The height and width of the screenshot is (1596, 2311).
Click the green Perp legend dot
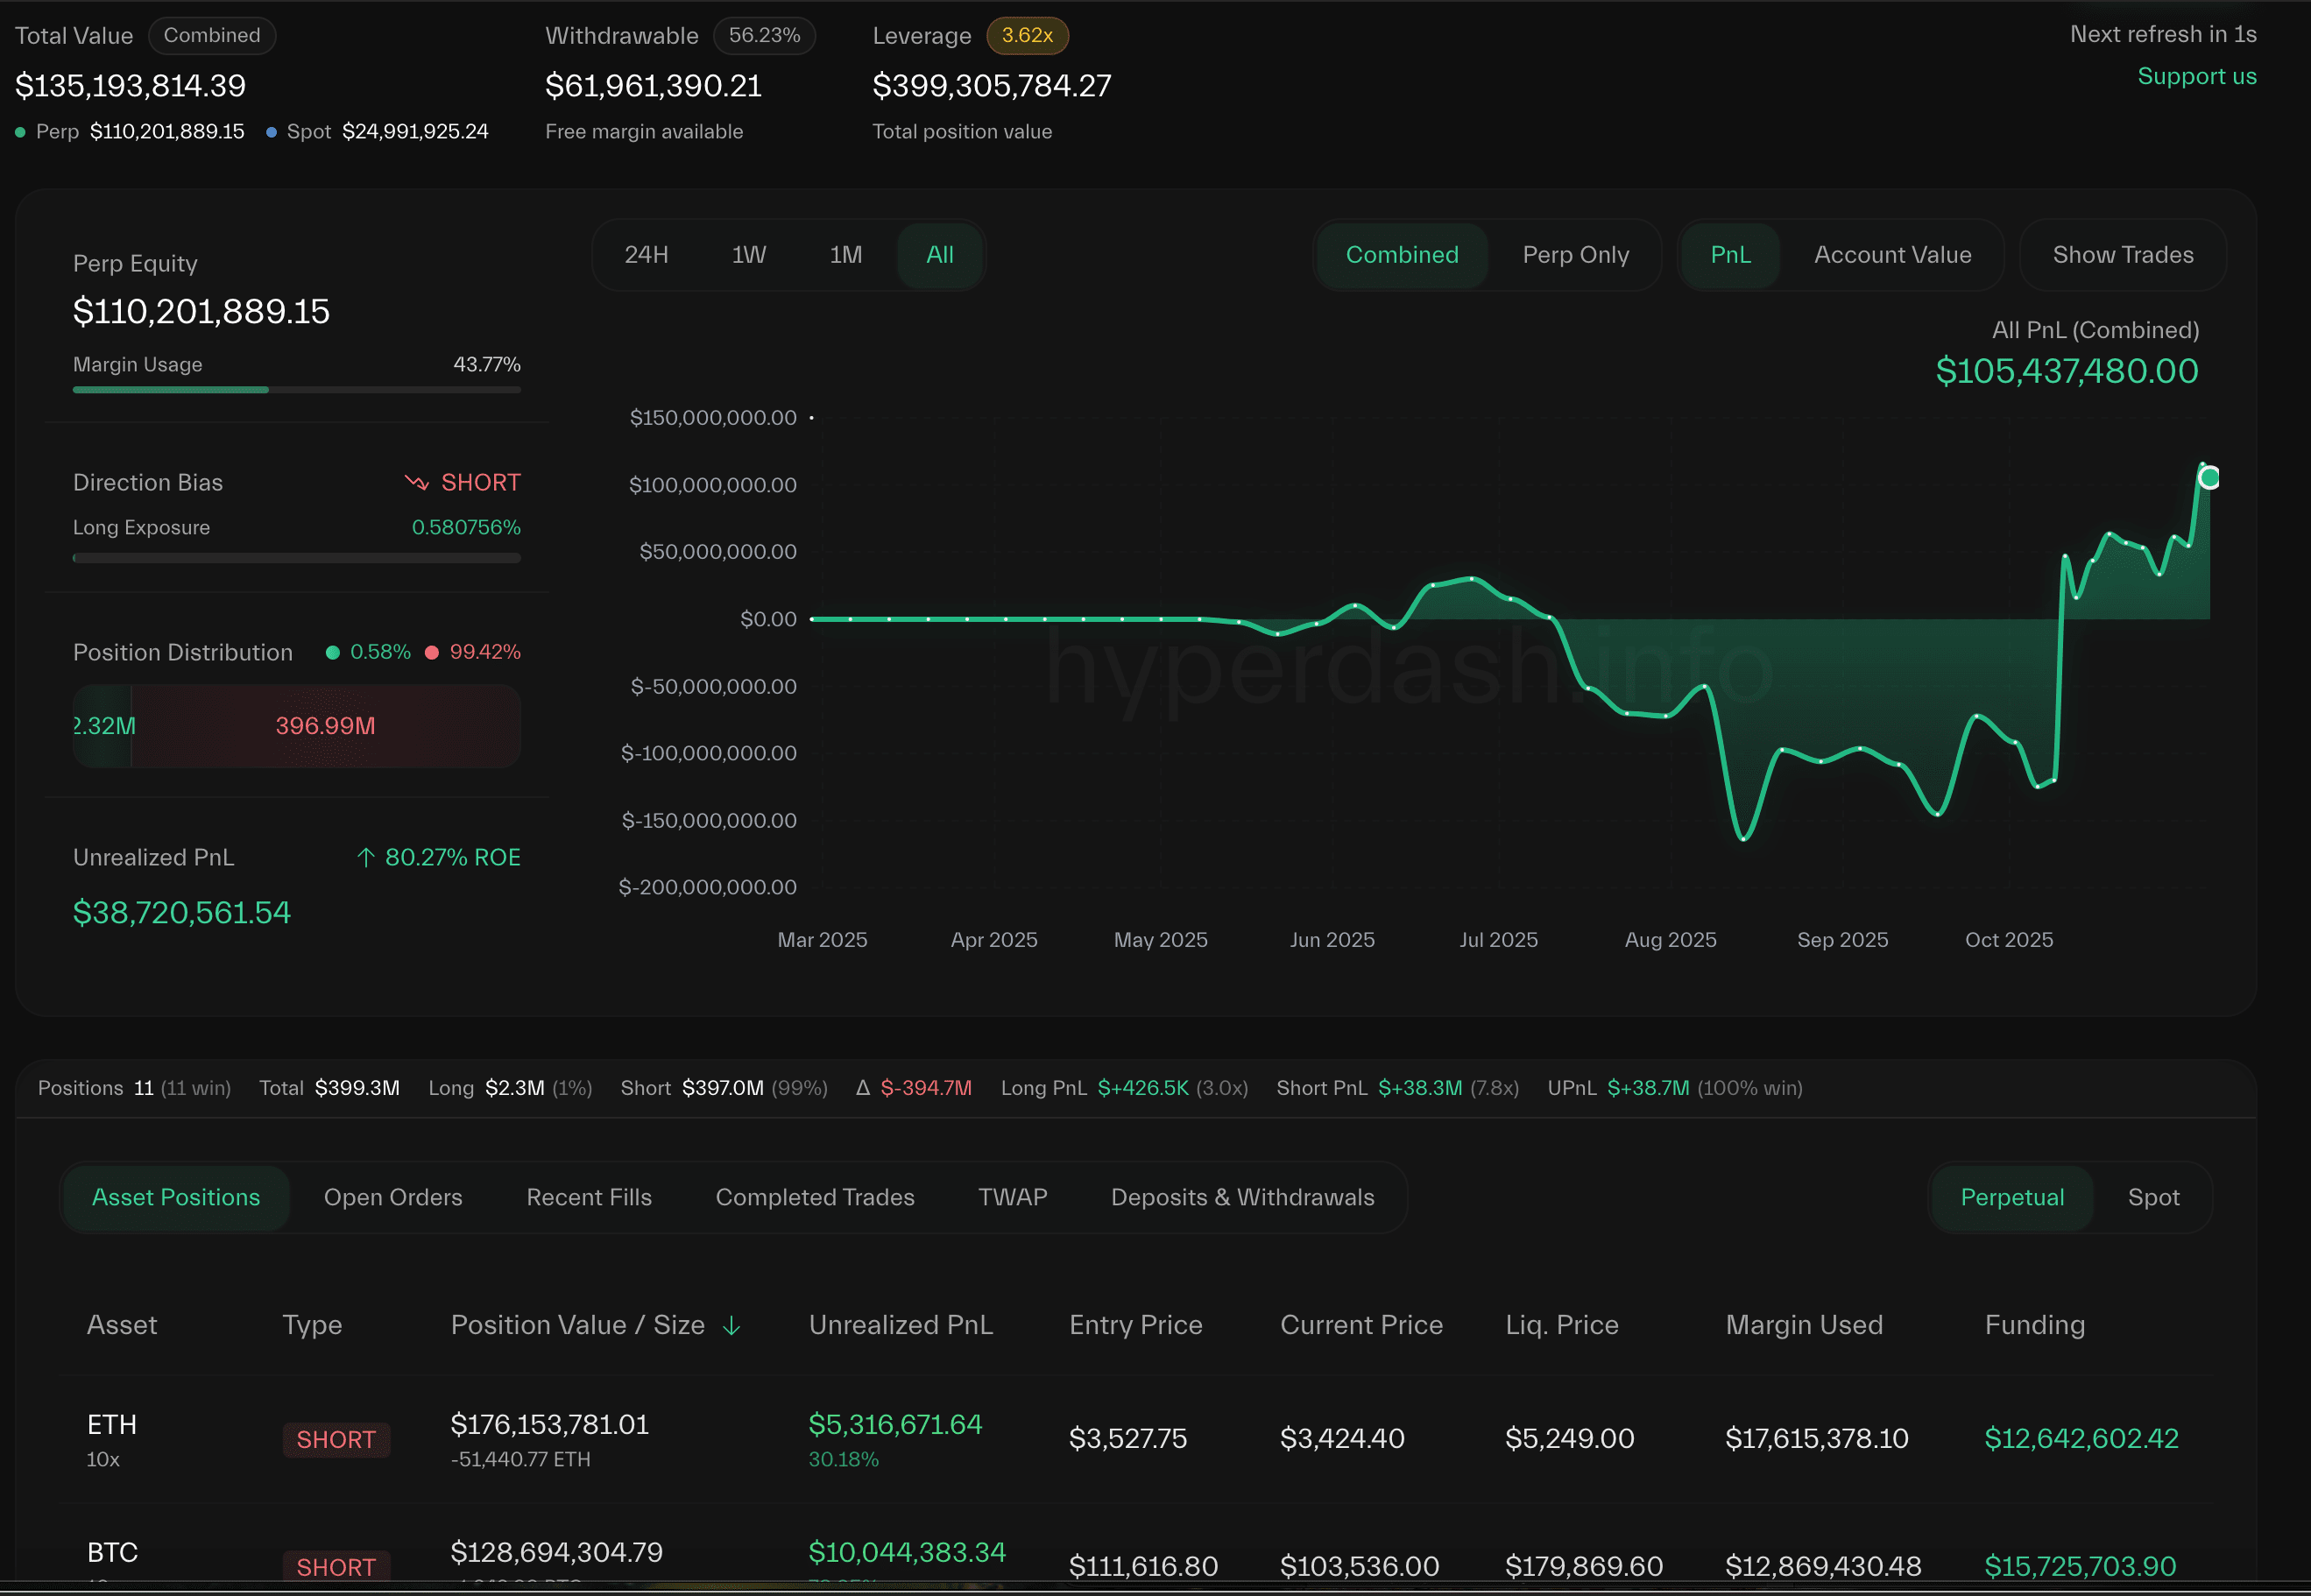20,132
